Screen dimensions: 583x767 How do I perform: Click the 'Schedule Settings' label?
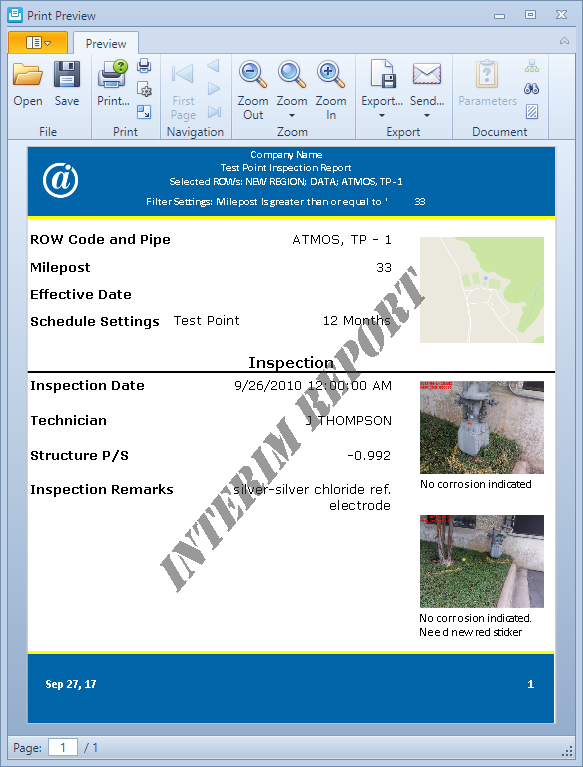[95, 321]
